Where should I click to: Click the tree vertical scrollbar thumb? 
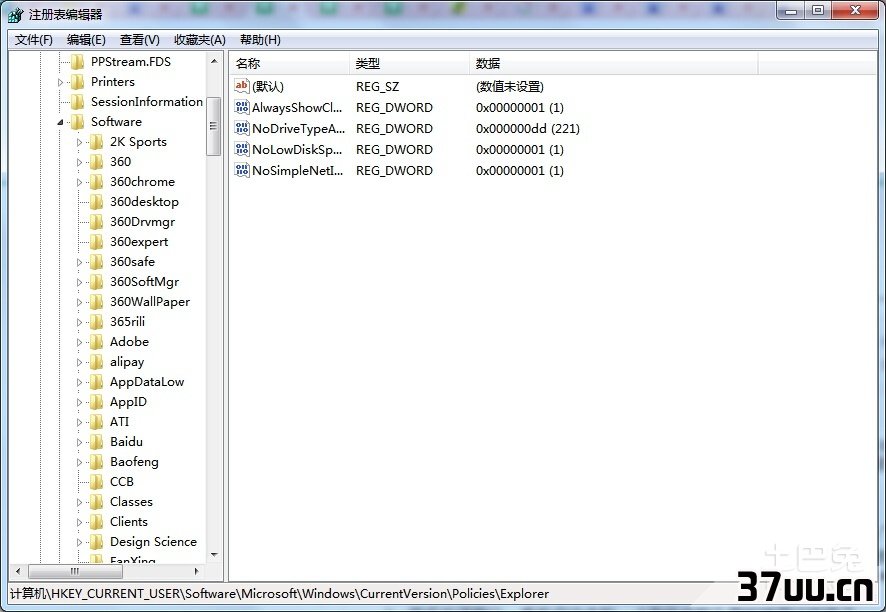(x=214, y=126)
